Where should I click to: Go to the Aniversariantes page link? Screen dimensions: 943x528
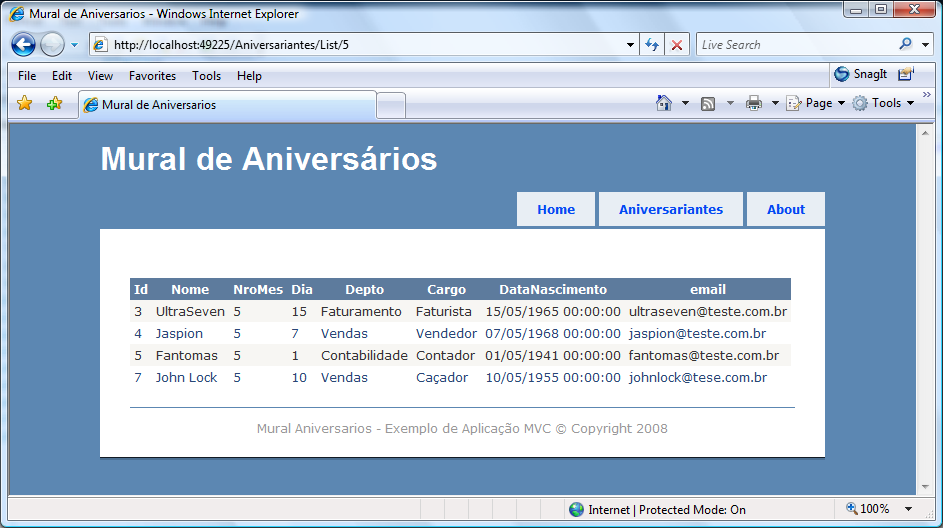tap(670, 209)
